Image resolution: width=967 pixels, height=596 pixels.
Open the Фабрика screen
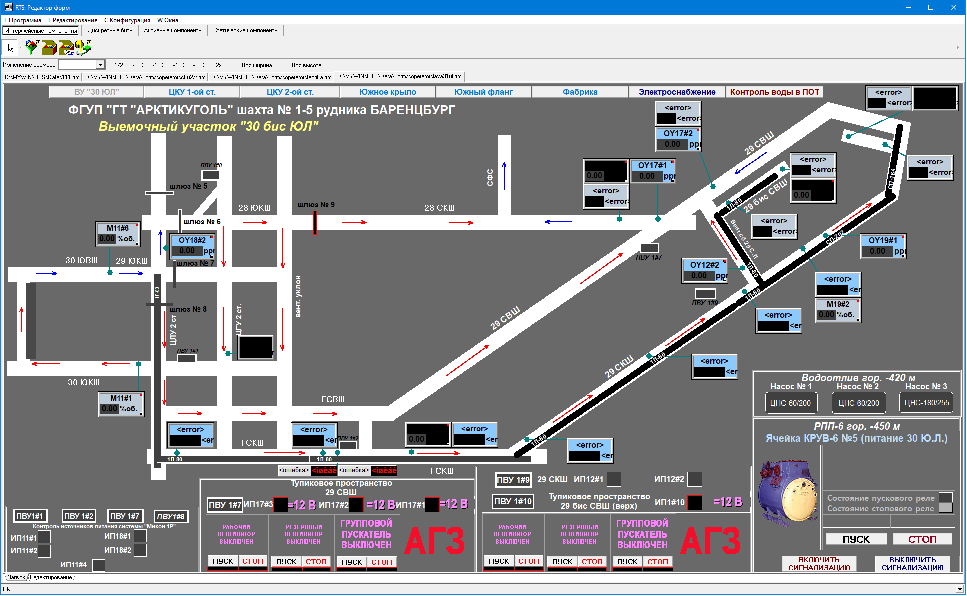(x=580, y=92)
